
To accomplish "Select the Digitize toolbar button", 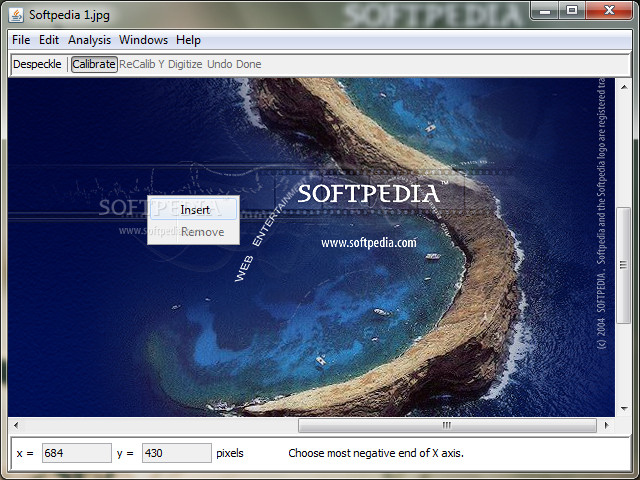I will [185, 64].
